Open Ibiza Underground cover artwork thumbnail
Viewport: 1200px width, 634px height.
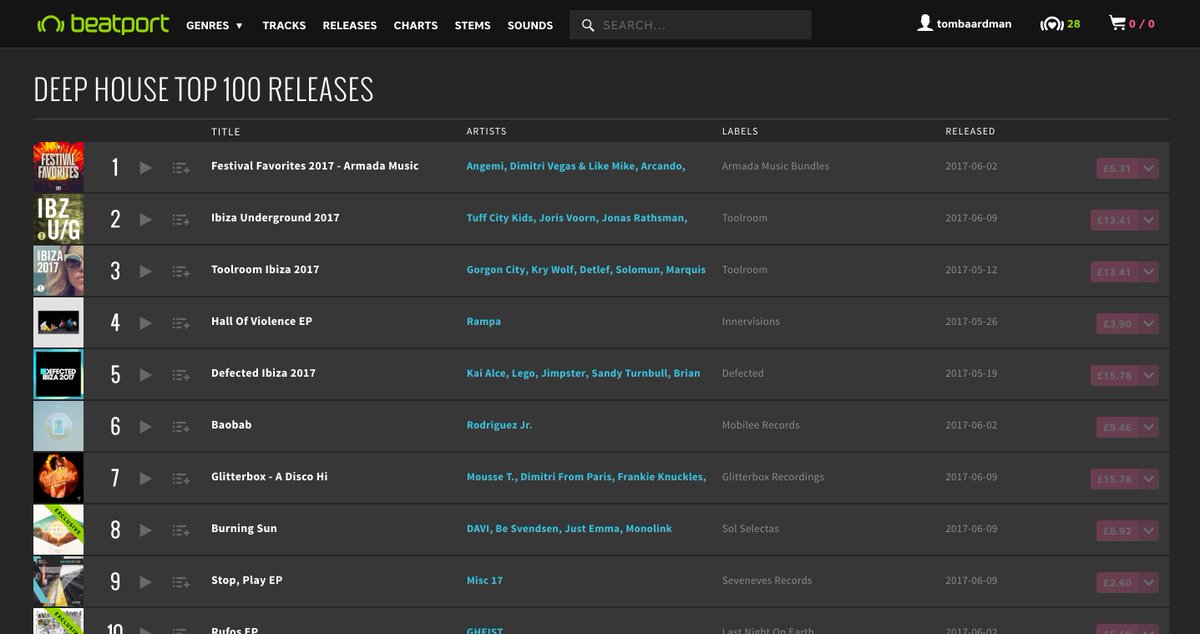[58, 219]
